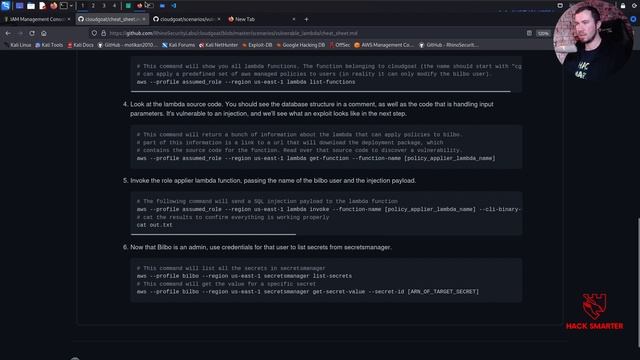Open a new browser tab with plus button
640x360 pixels.
(x=306, y=19)
